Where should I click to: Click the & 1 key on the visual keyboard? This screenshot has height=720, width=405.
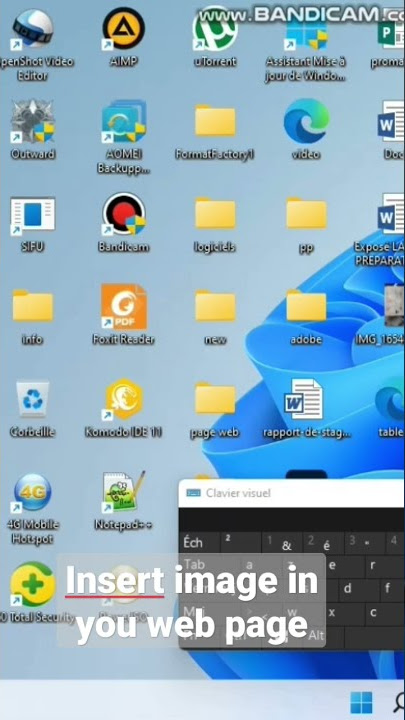pos(282,543)
